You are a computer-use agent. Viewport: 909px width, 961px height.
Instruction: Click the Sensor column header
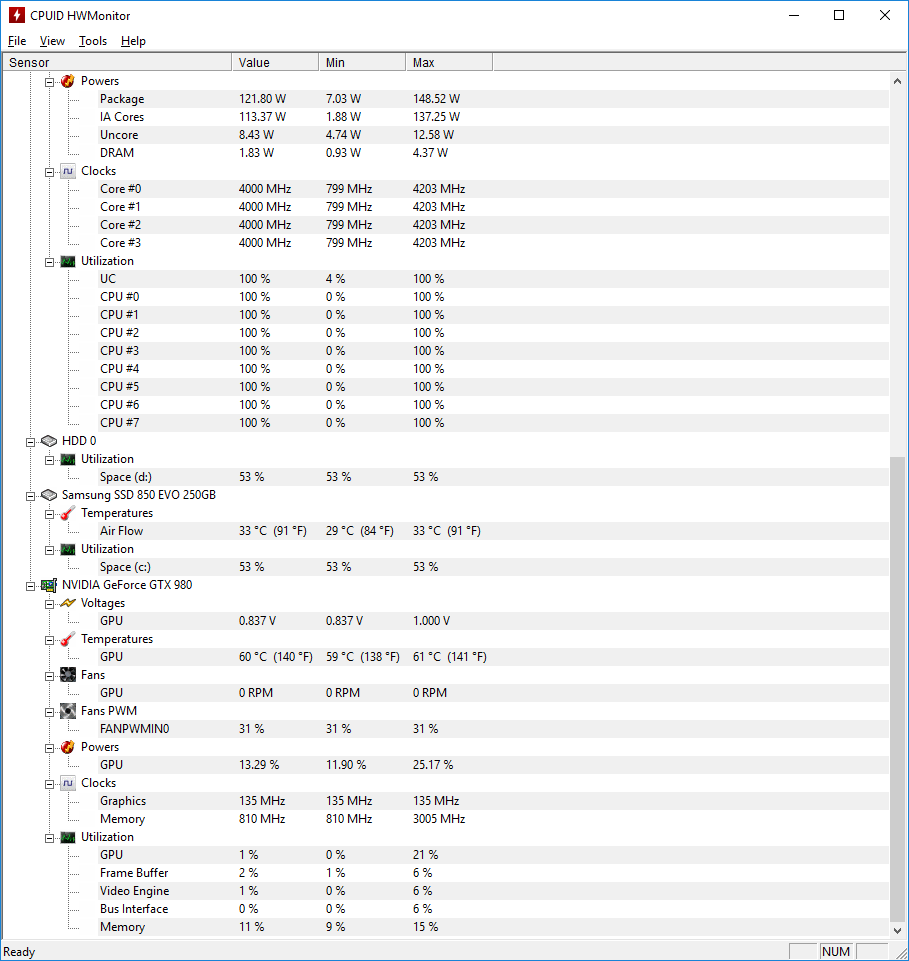tap(117, 63)
